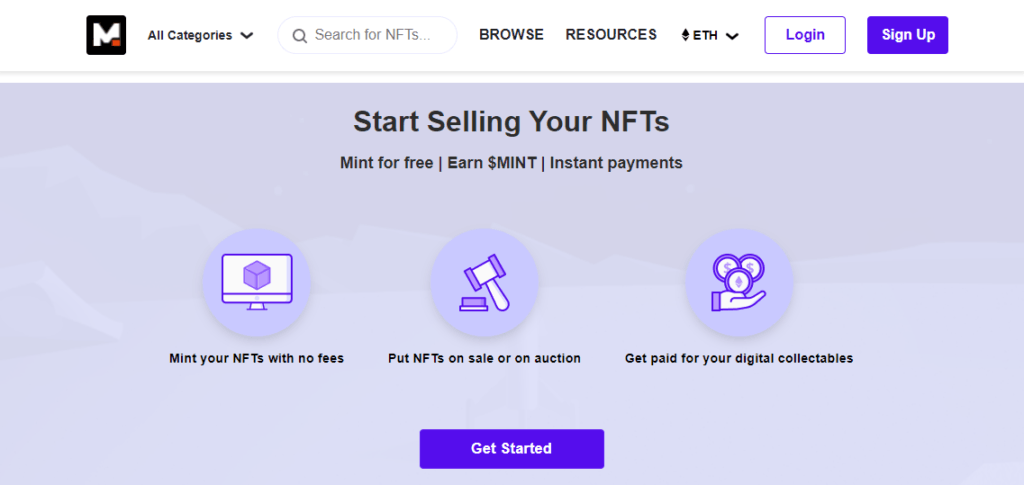Click the Login button
Image resolution: width=1024 pixels, height=485 pixels.
tap(805, 35)
